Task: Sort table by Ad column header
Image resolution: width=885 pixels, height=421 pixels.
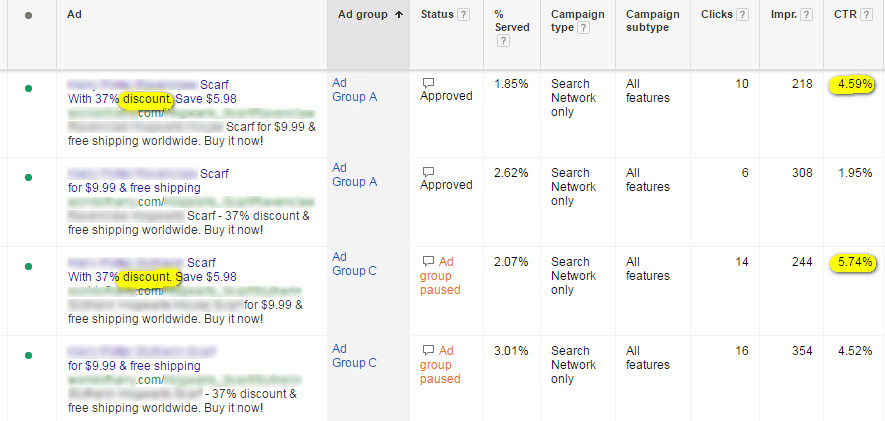Action: click(74, 14)
